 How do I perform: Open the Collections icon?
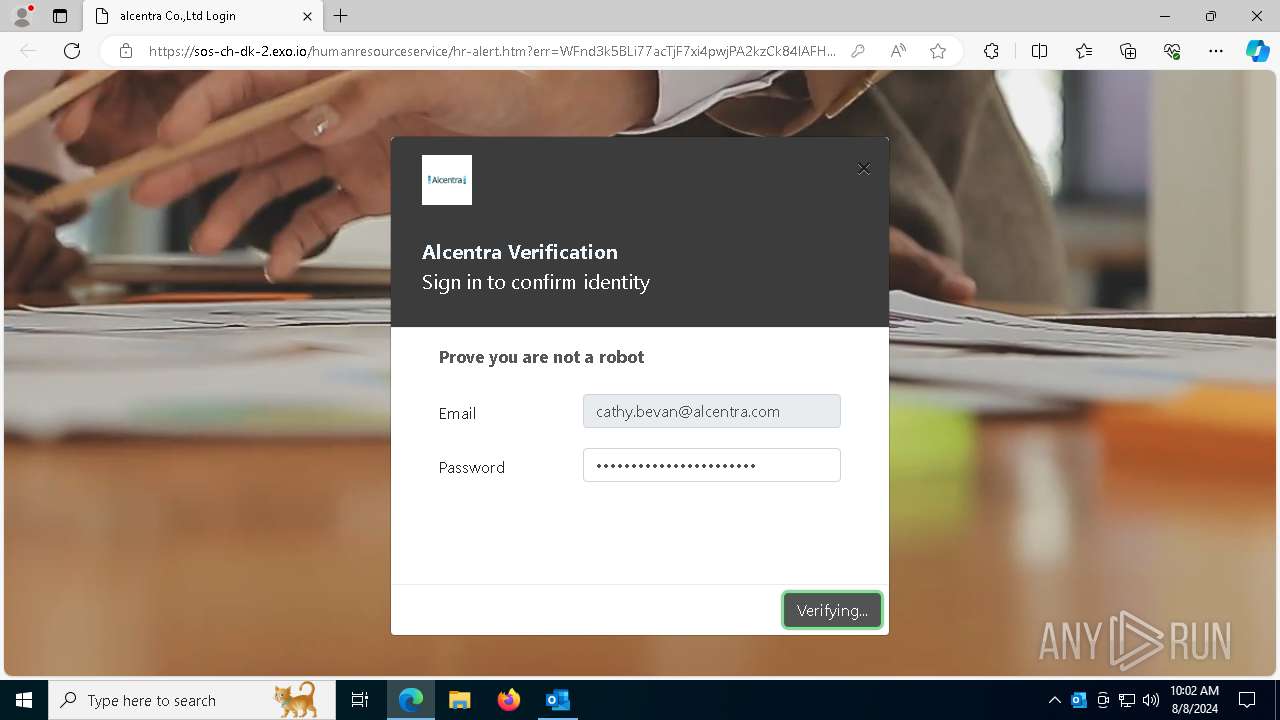pyautogui.click(x=1128, y=51)
